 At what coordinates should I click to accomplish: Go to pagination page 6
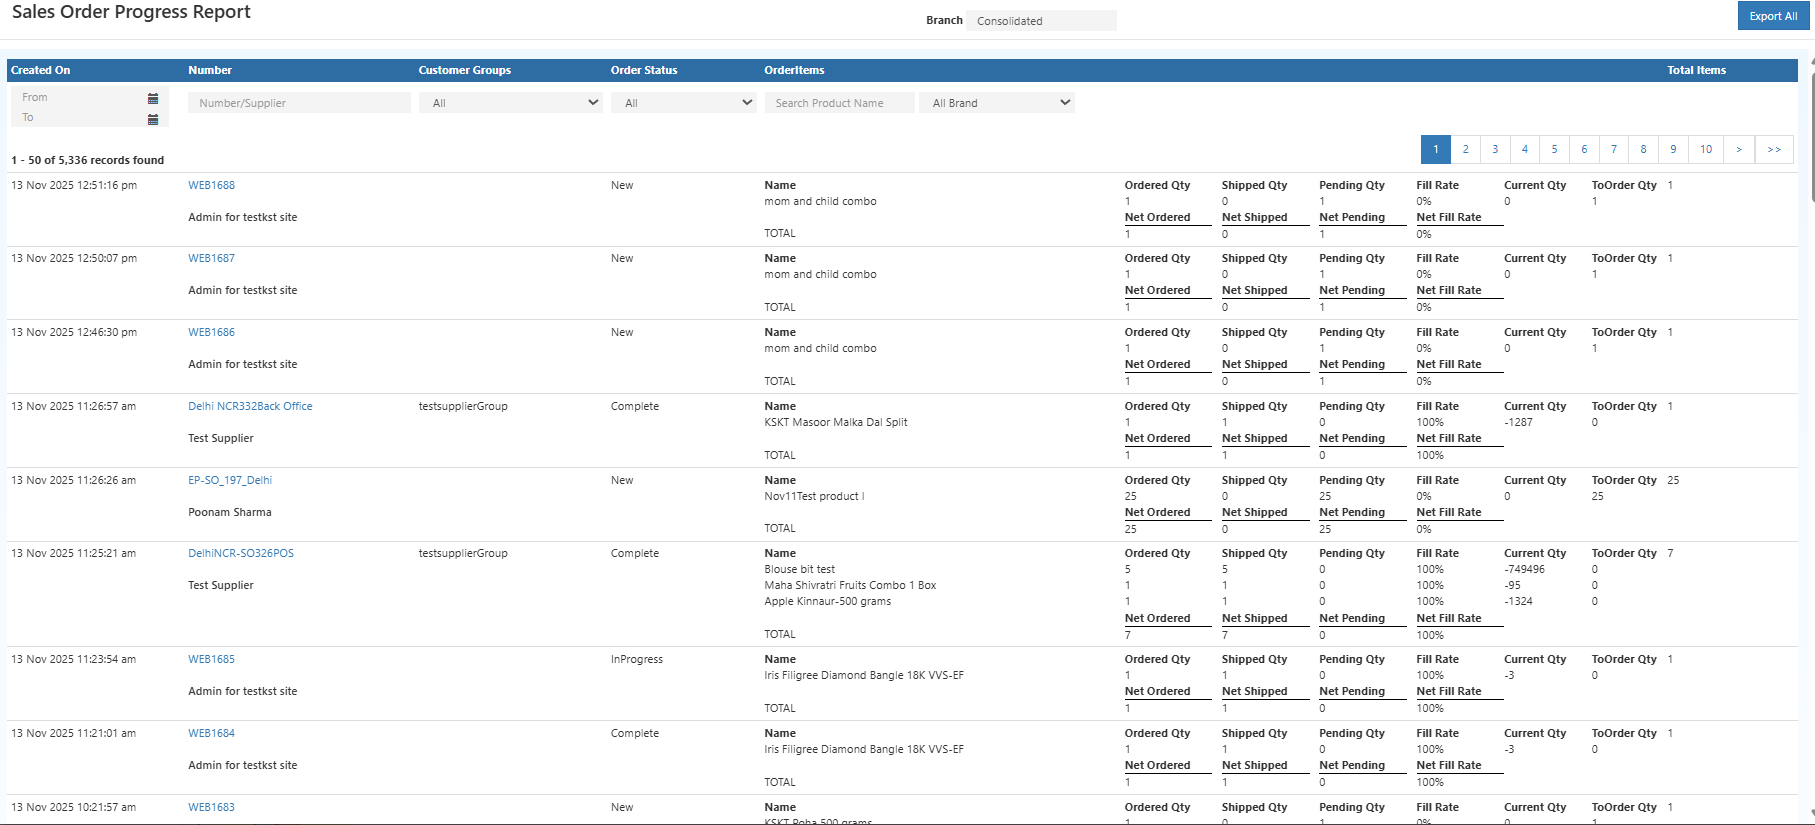(1584, 149)
